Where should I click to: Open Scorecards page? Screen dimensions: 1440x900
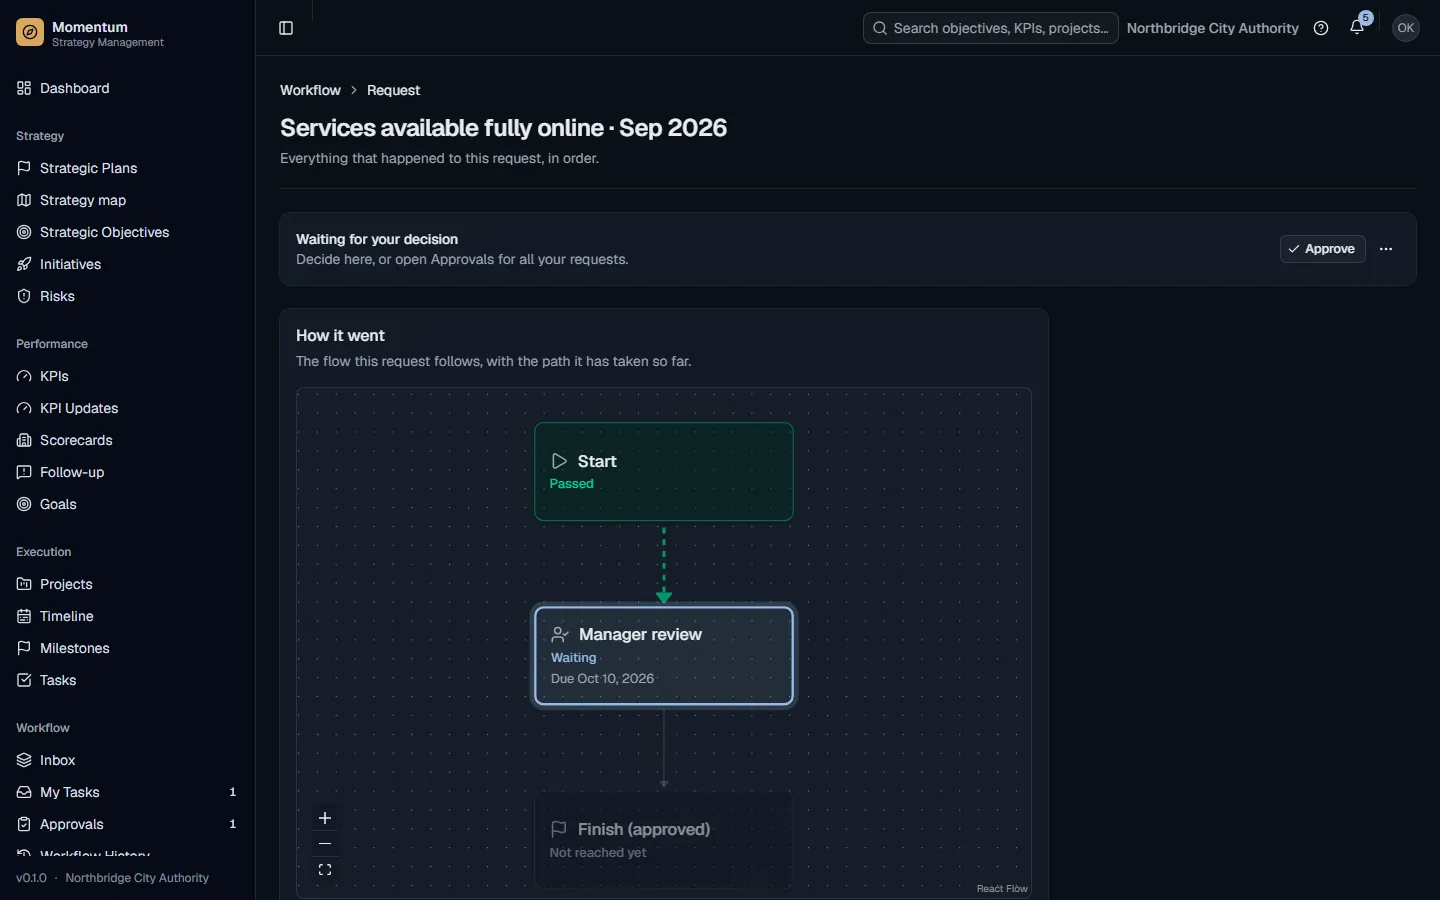[127, 440]
